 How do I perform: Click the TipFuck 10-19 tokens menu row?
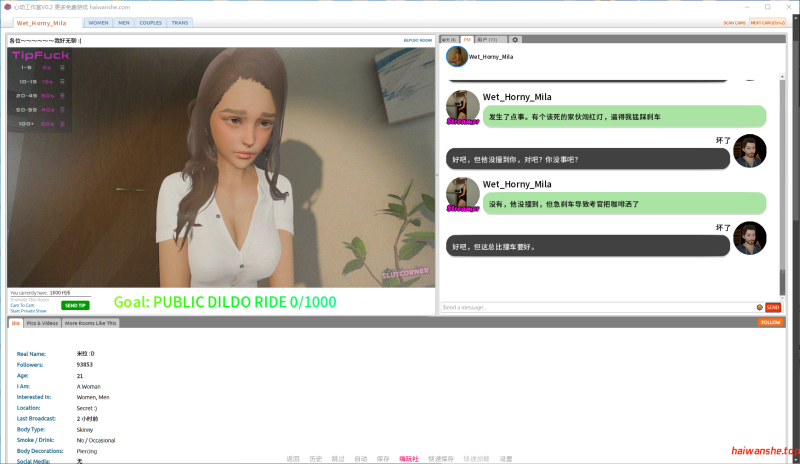(x=40, y=82)
